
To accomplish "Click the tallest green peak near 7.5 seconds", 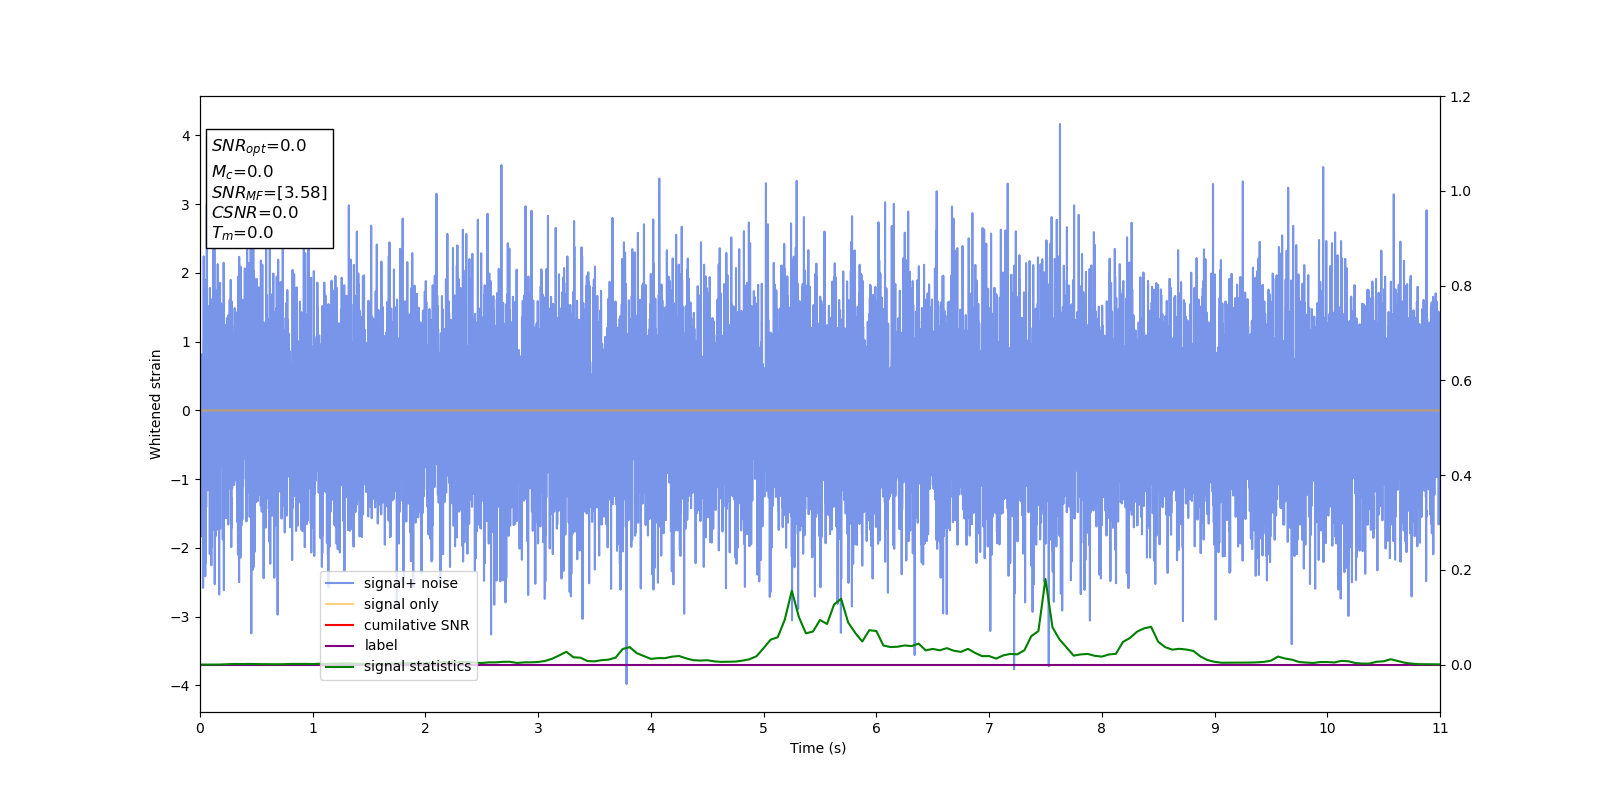I will [x=1045, y=580].
